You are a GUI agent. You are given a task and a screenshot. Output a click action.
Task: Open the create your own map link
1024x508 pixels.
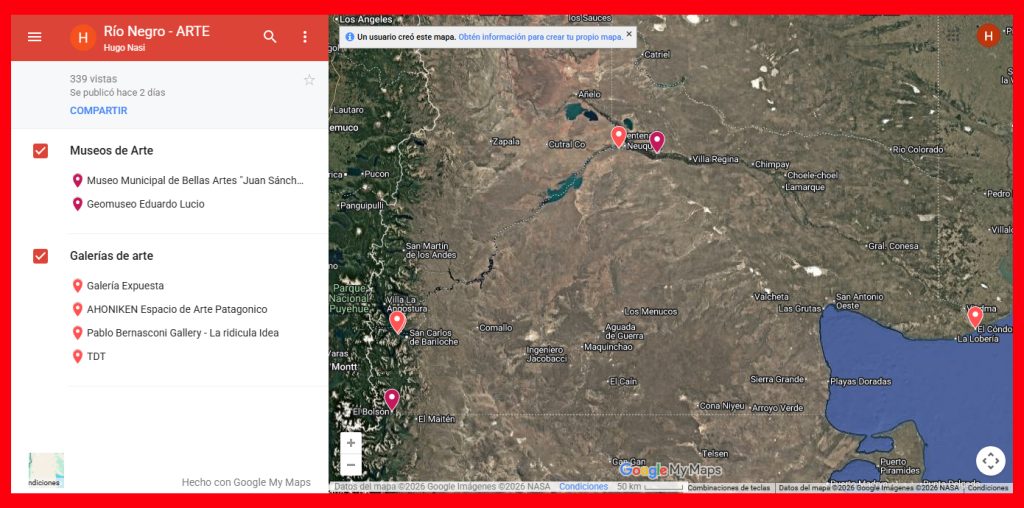coord(540,37)
